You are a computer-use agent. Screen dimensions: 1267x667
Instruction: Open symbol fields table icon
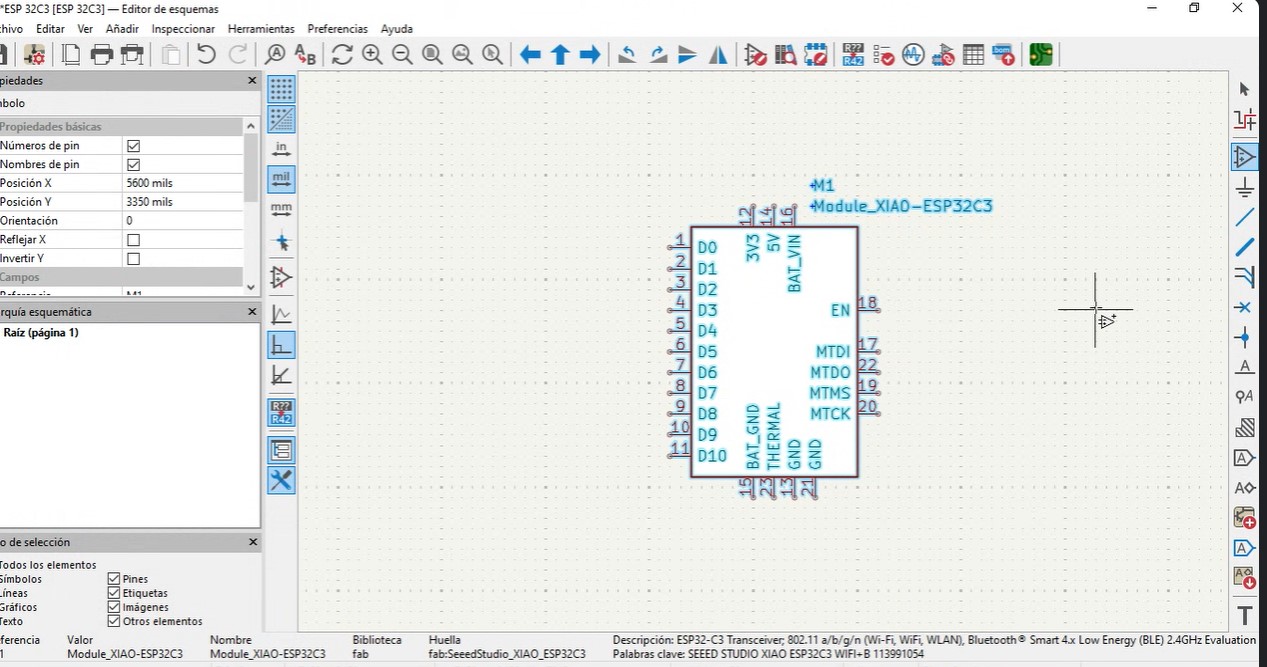pyautogui.click(x=973, y=55)
